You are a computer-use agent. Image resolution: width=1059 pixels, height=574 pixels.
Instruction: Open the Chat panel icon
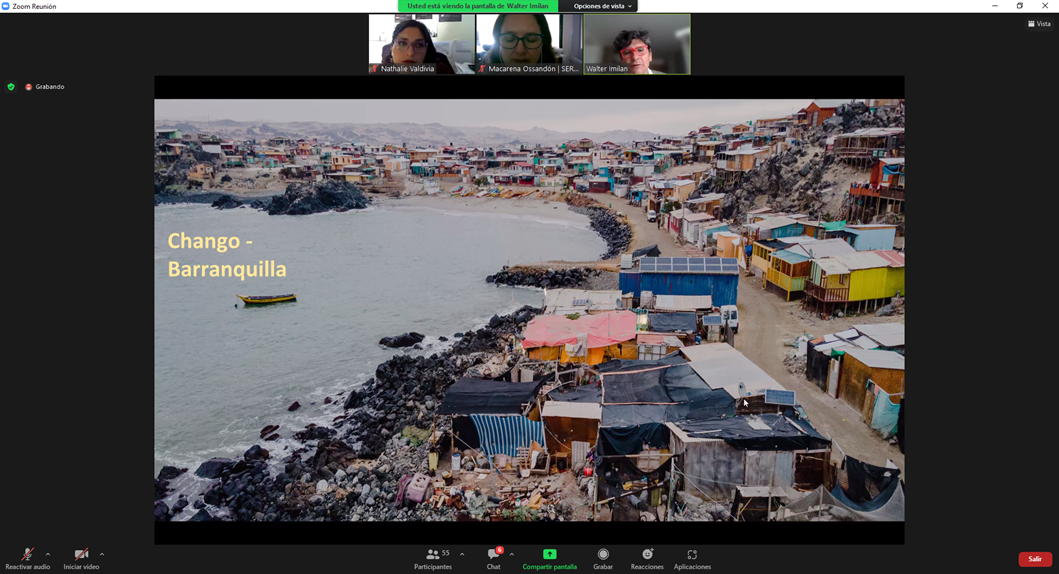[x=493, y=554]
